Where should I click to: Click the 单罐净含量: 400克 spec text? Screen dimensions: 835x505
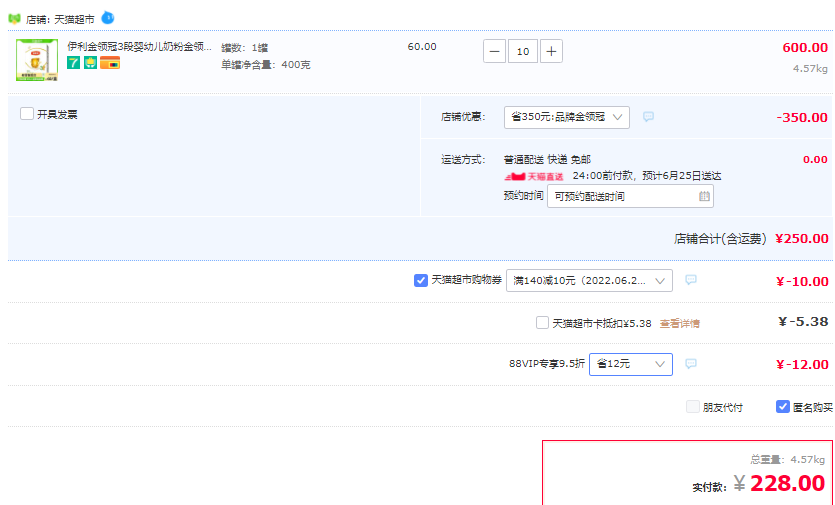coord(266,65)
